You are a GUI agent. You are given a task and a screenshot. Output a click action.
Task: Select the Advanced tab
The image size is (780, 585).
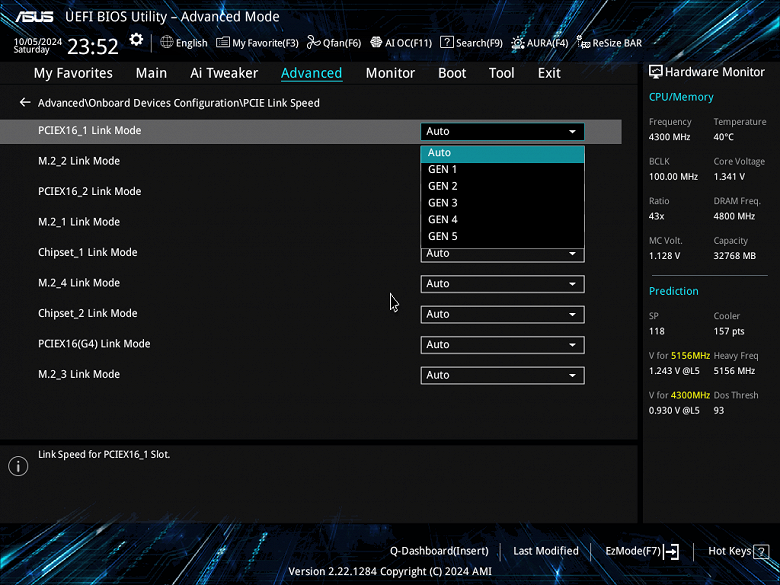tap(311, 73)
